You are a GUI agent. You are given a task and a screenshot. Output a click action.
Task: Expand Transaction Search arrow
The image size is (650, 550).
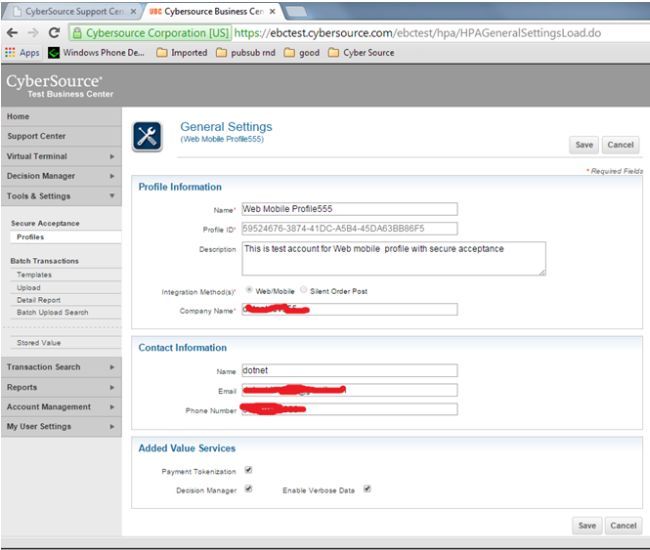pos(112,367)
